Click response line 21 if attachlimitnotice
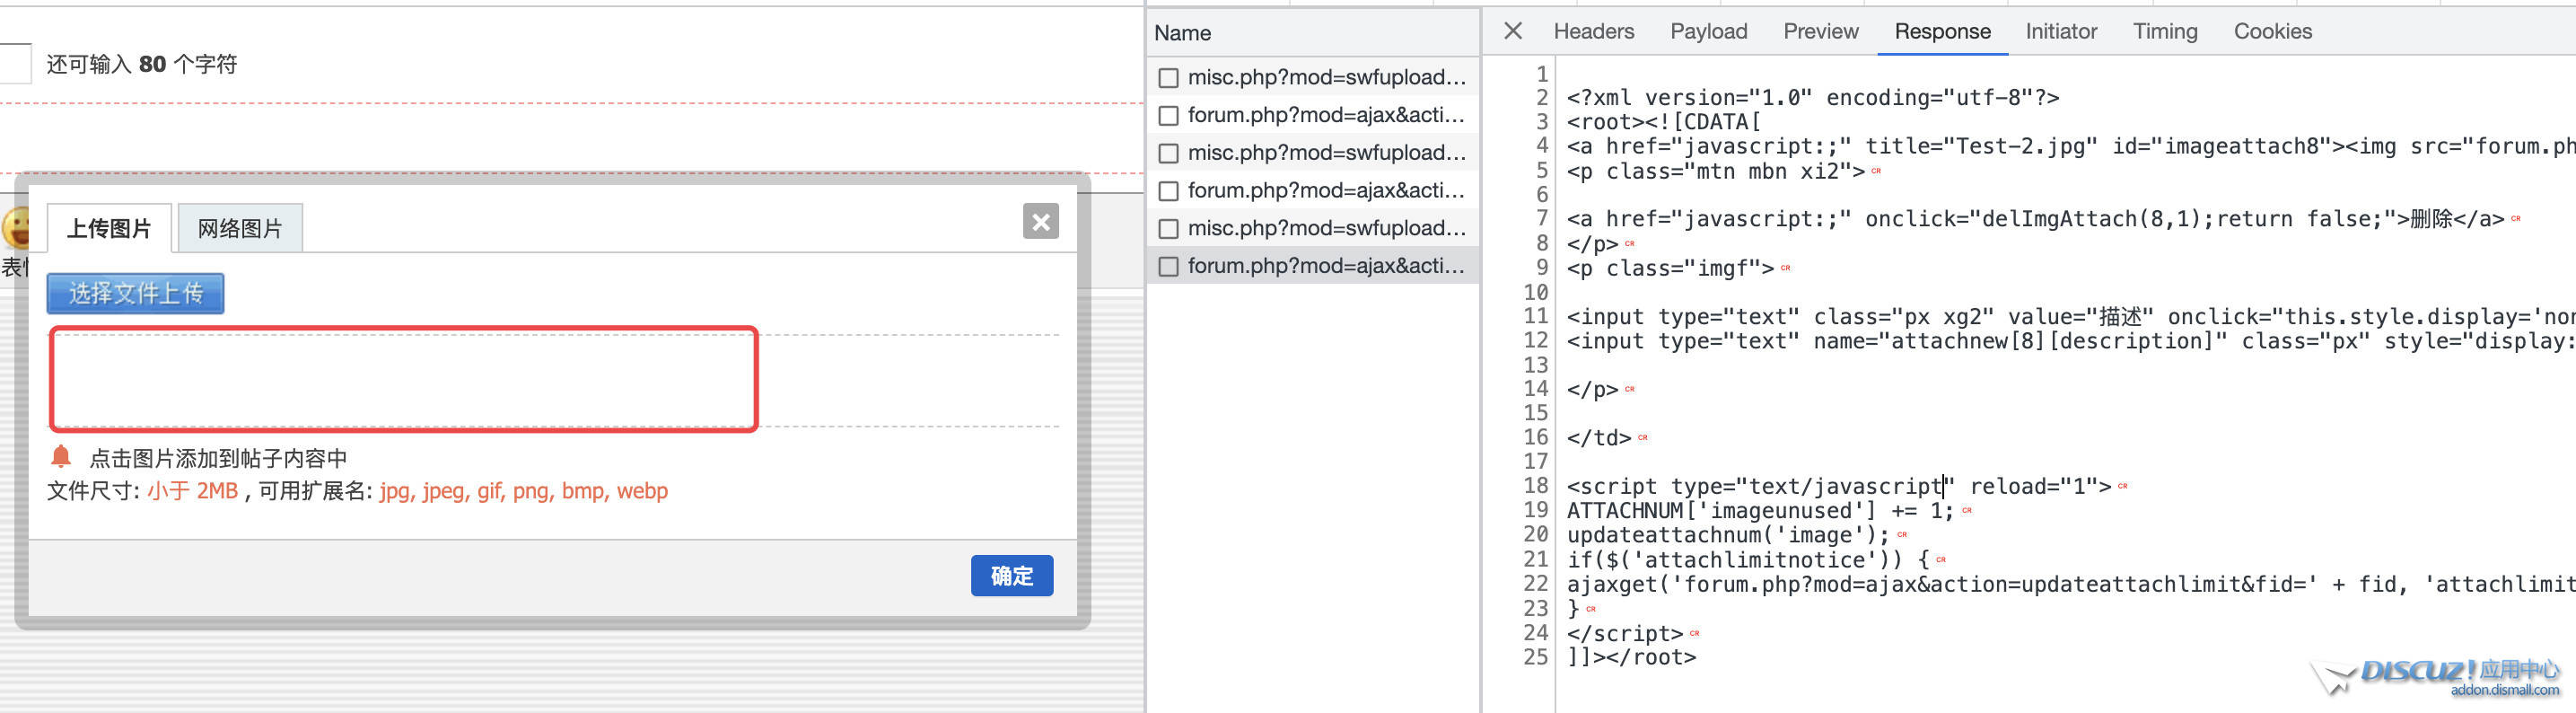This screenshot has width=2576, height=713. pyautogui.click(x=1747, y=560)
